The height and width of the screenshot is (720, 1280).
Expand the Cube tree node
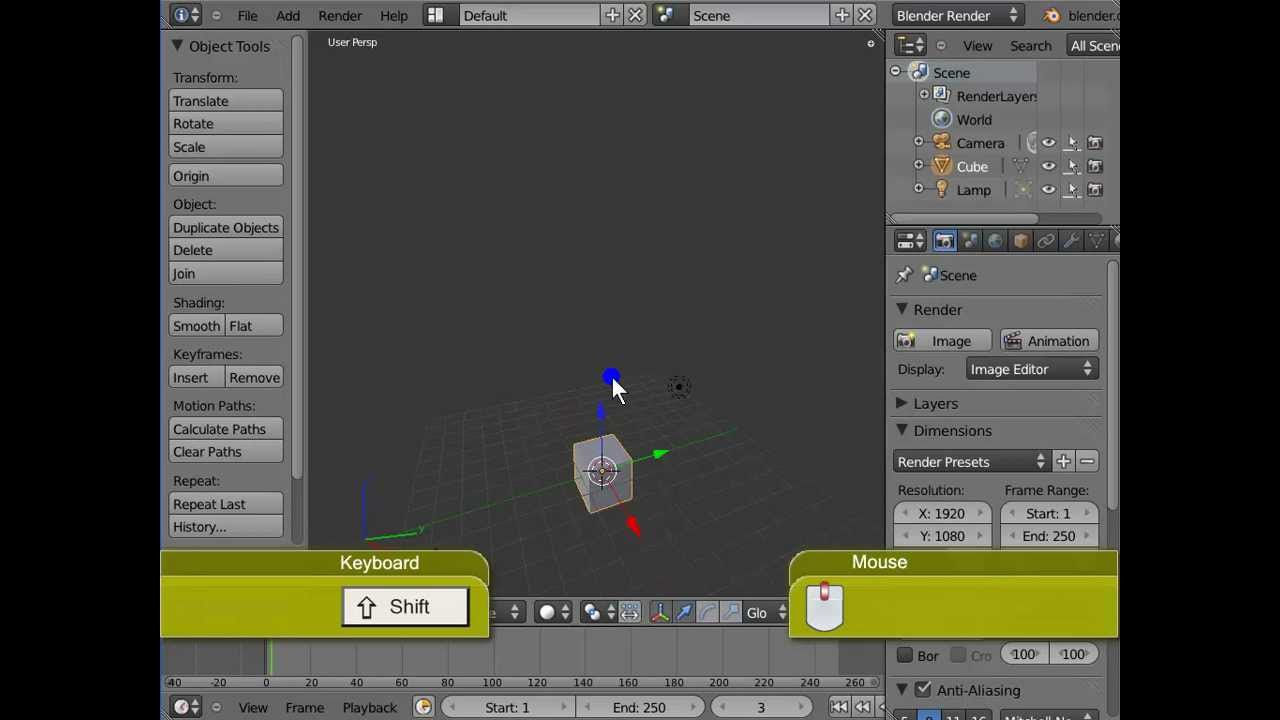919,166
